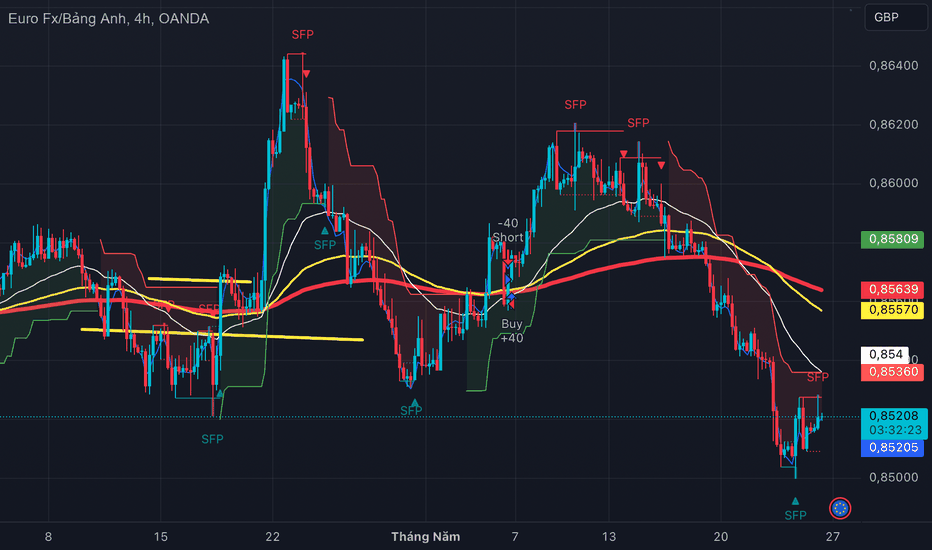932x550 pixels.
Task: Click date 20 on time axis
Action: 720,537
